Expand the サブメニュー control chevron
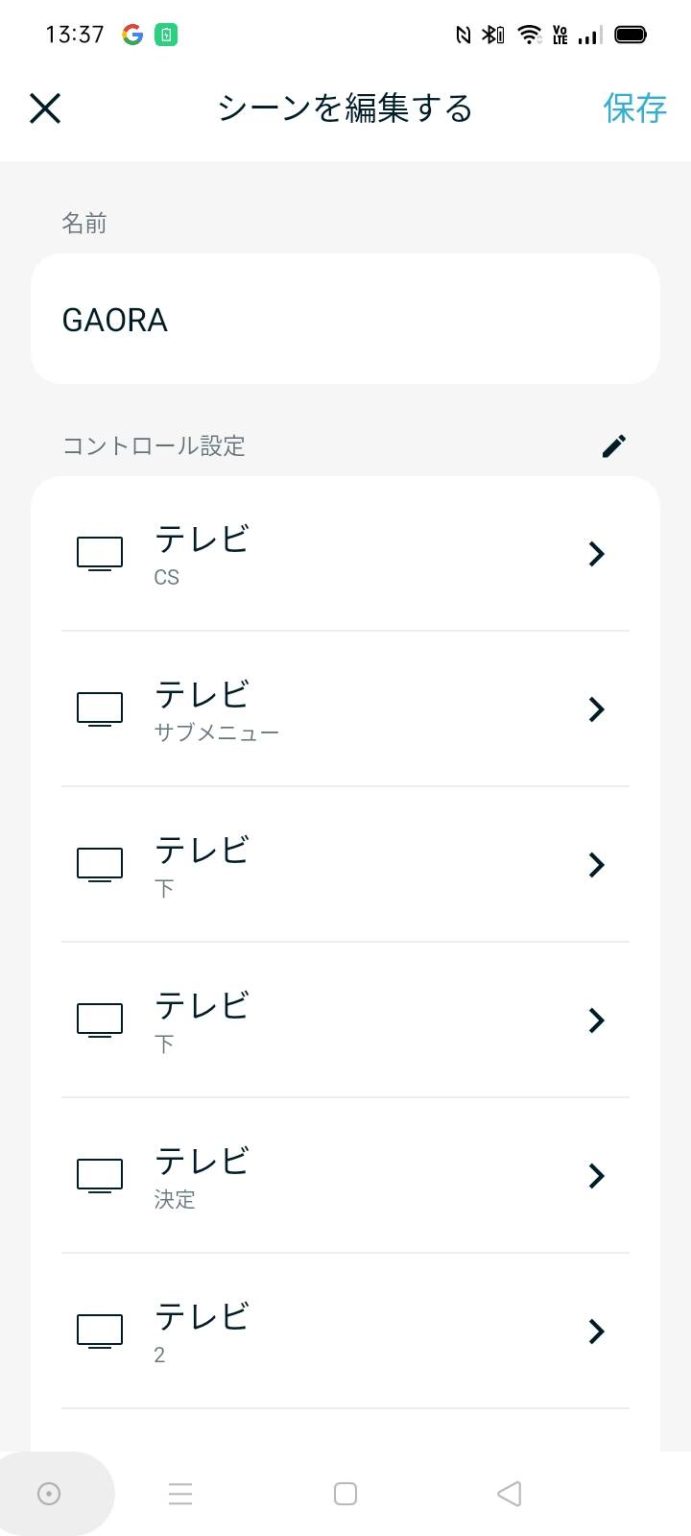 click(597, 709)
